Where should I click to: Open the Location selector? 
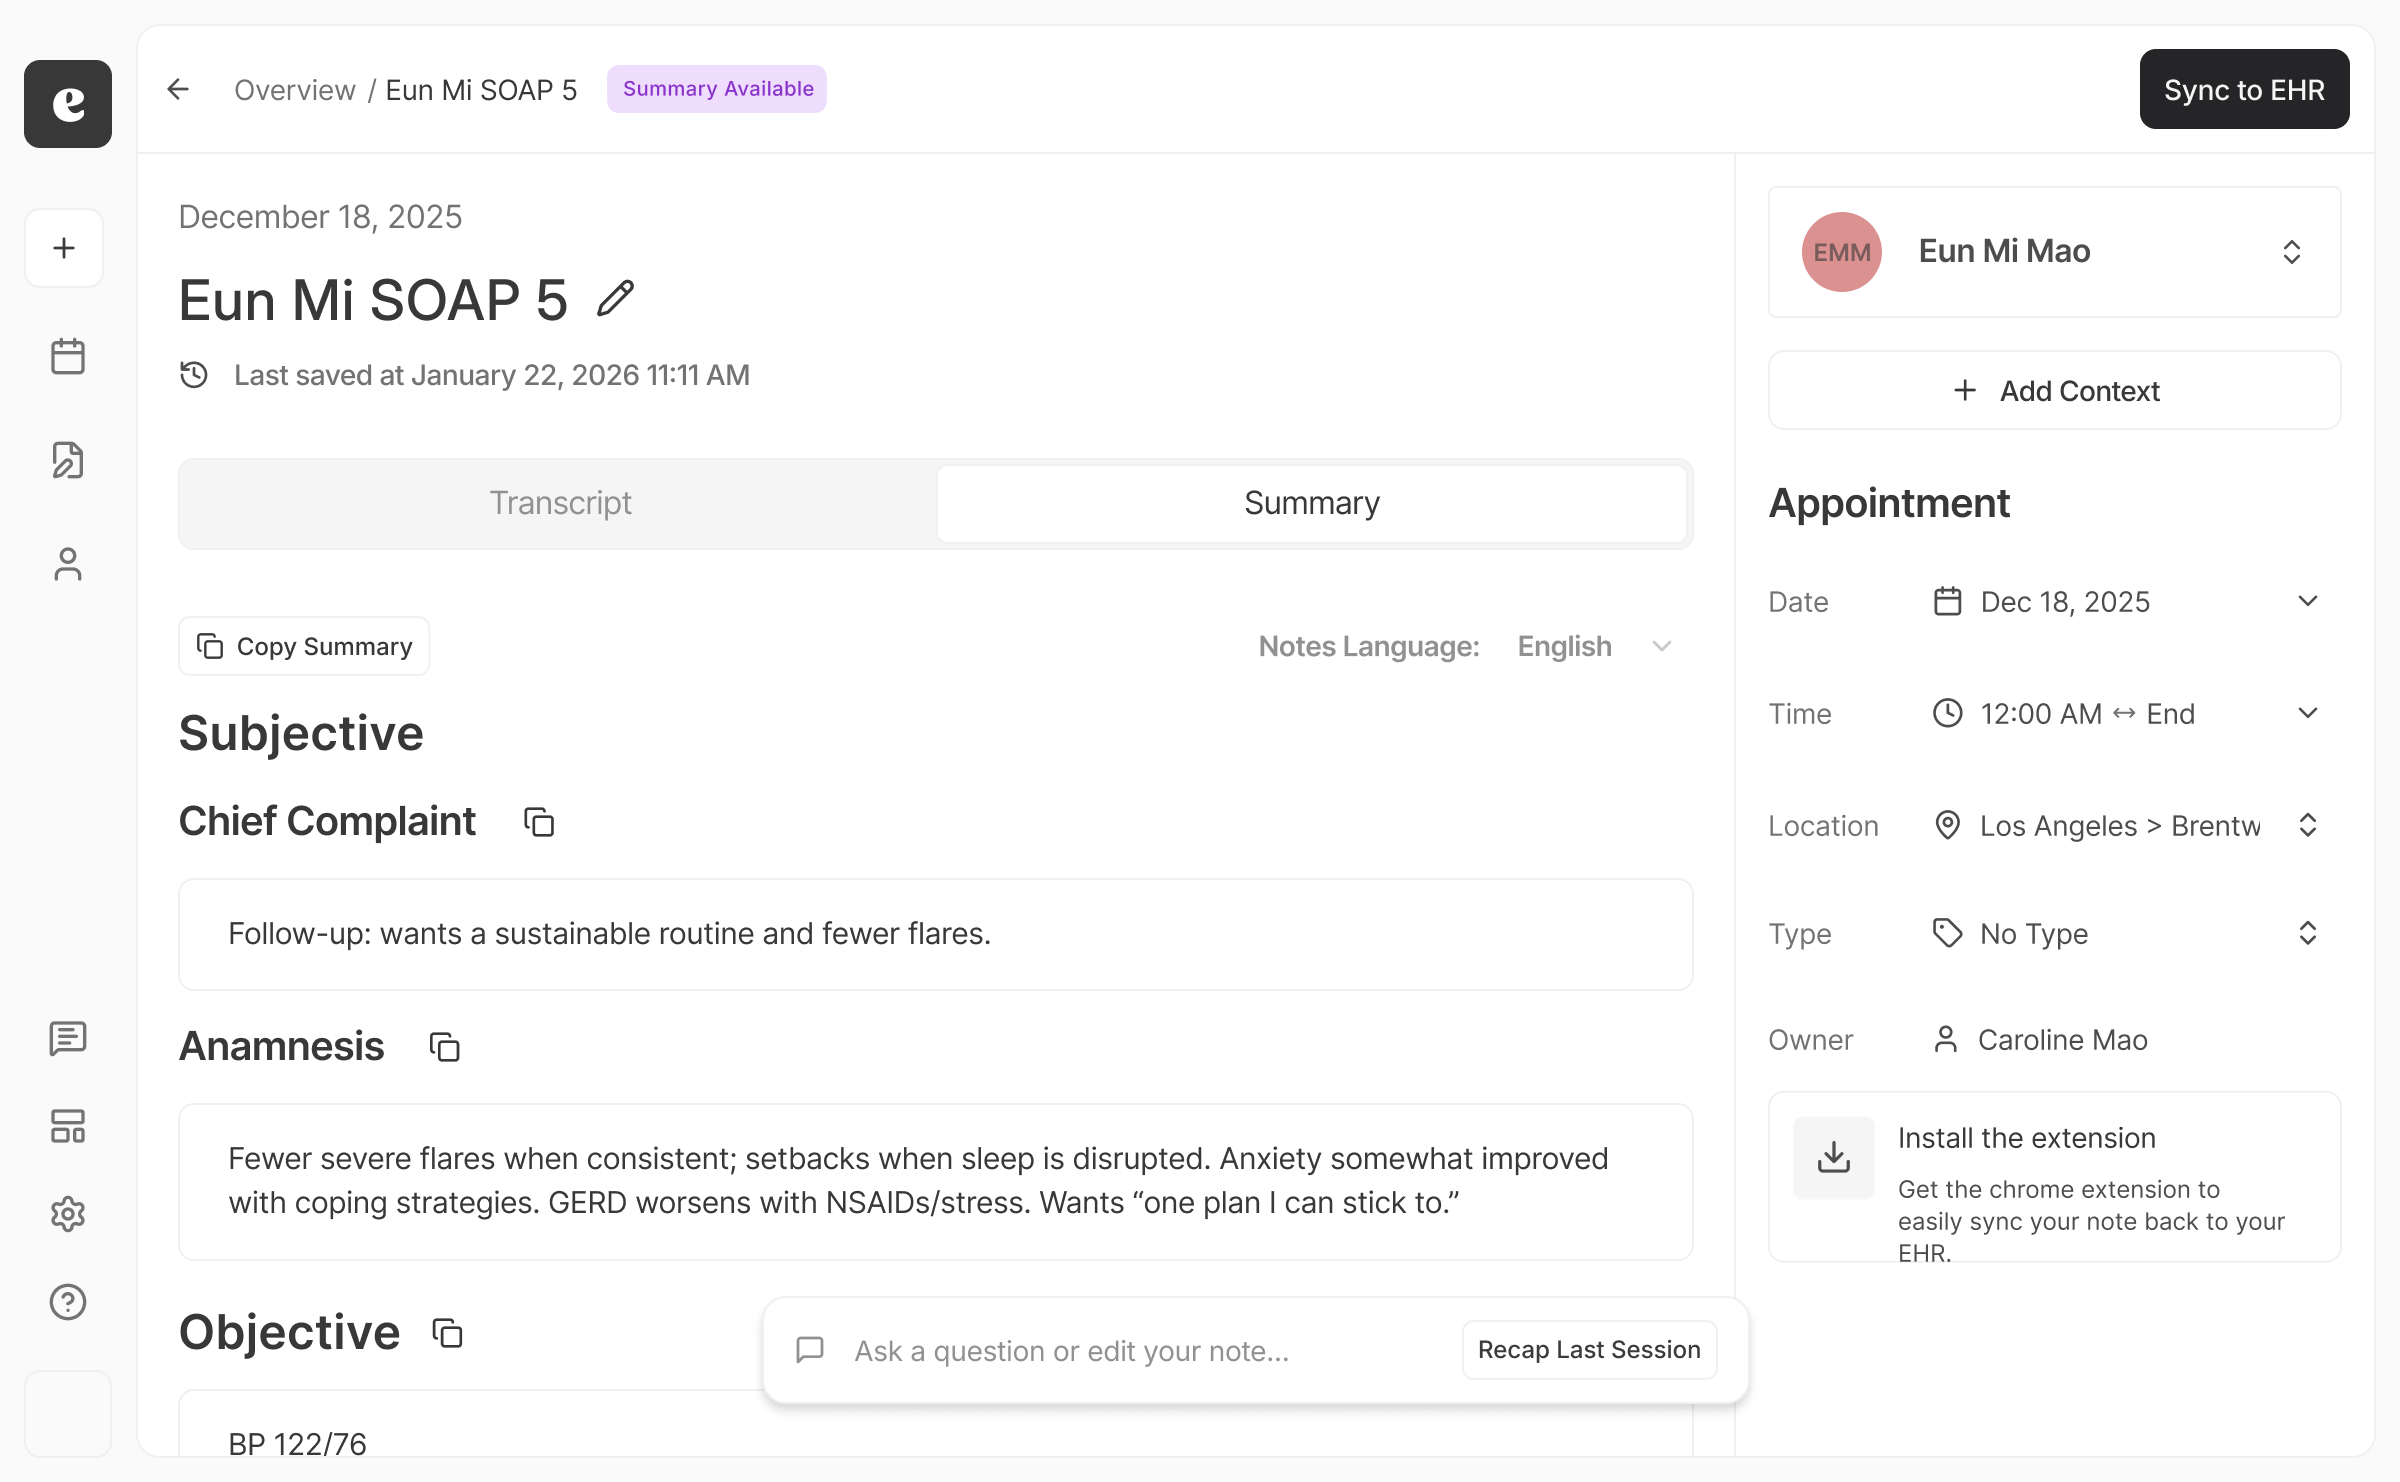pyautogui.click(x=2125, y=826)
